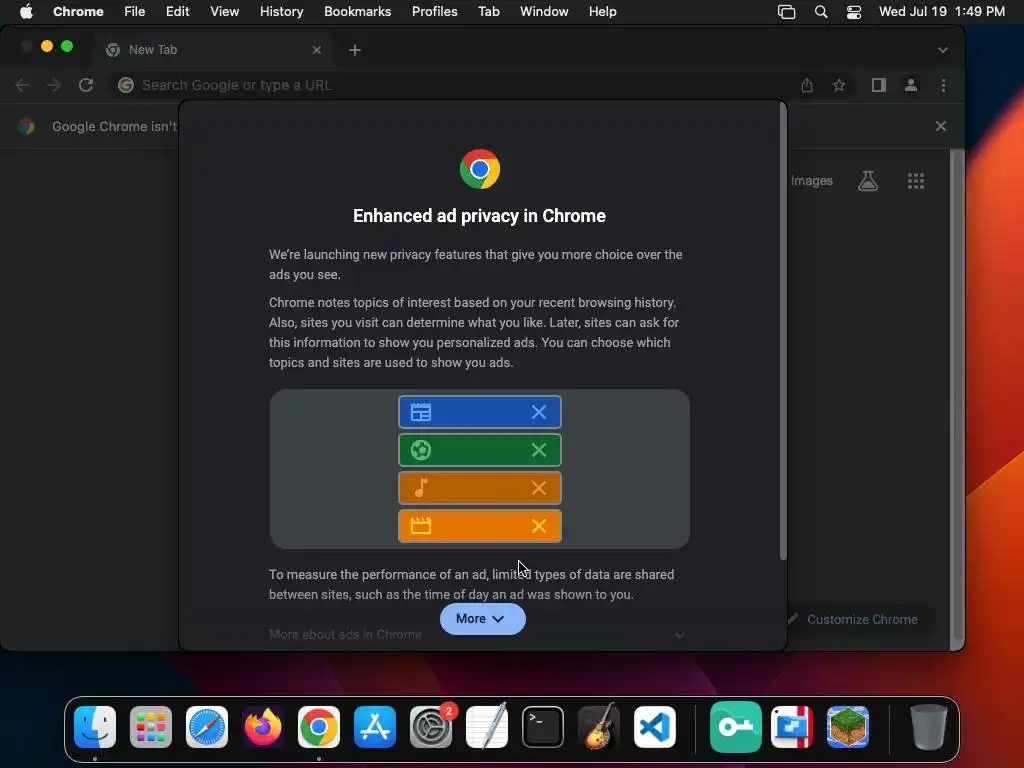This screenshot has width=1024, height=768.
Task: Go forward with the forward arrow
Action: 54,85
